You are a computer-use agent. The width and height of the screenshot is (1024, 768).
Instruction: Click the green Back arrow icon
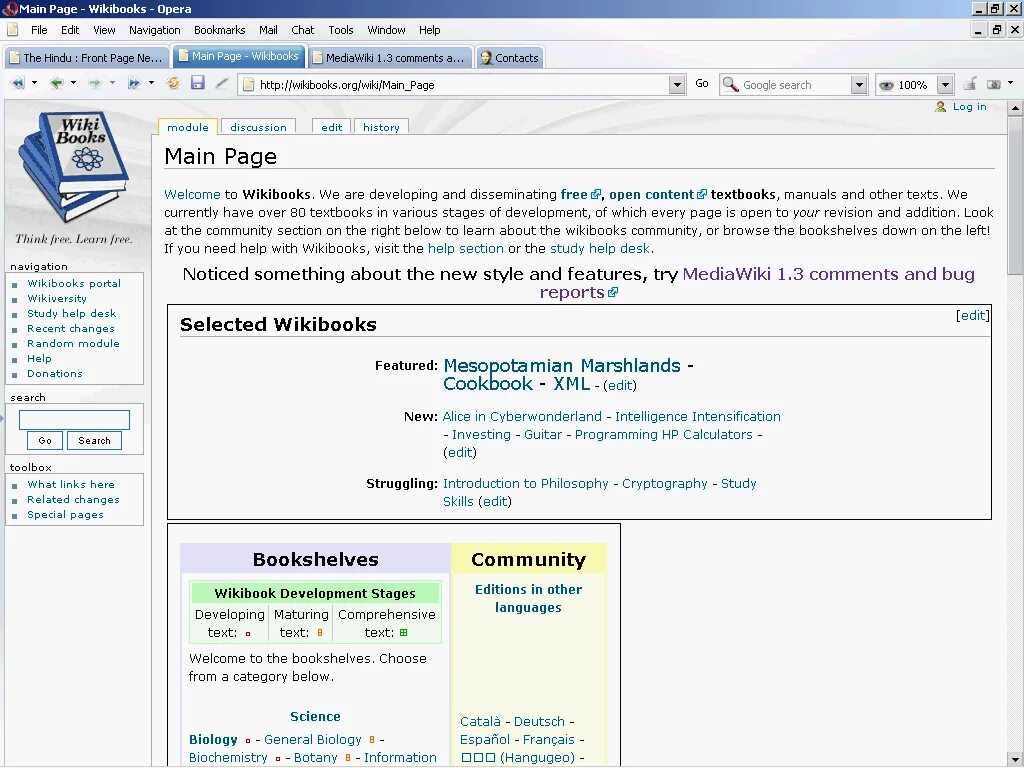[x=56, y=84]
